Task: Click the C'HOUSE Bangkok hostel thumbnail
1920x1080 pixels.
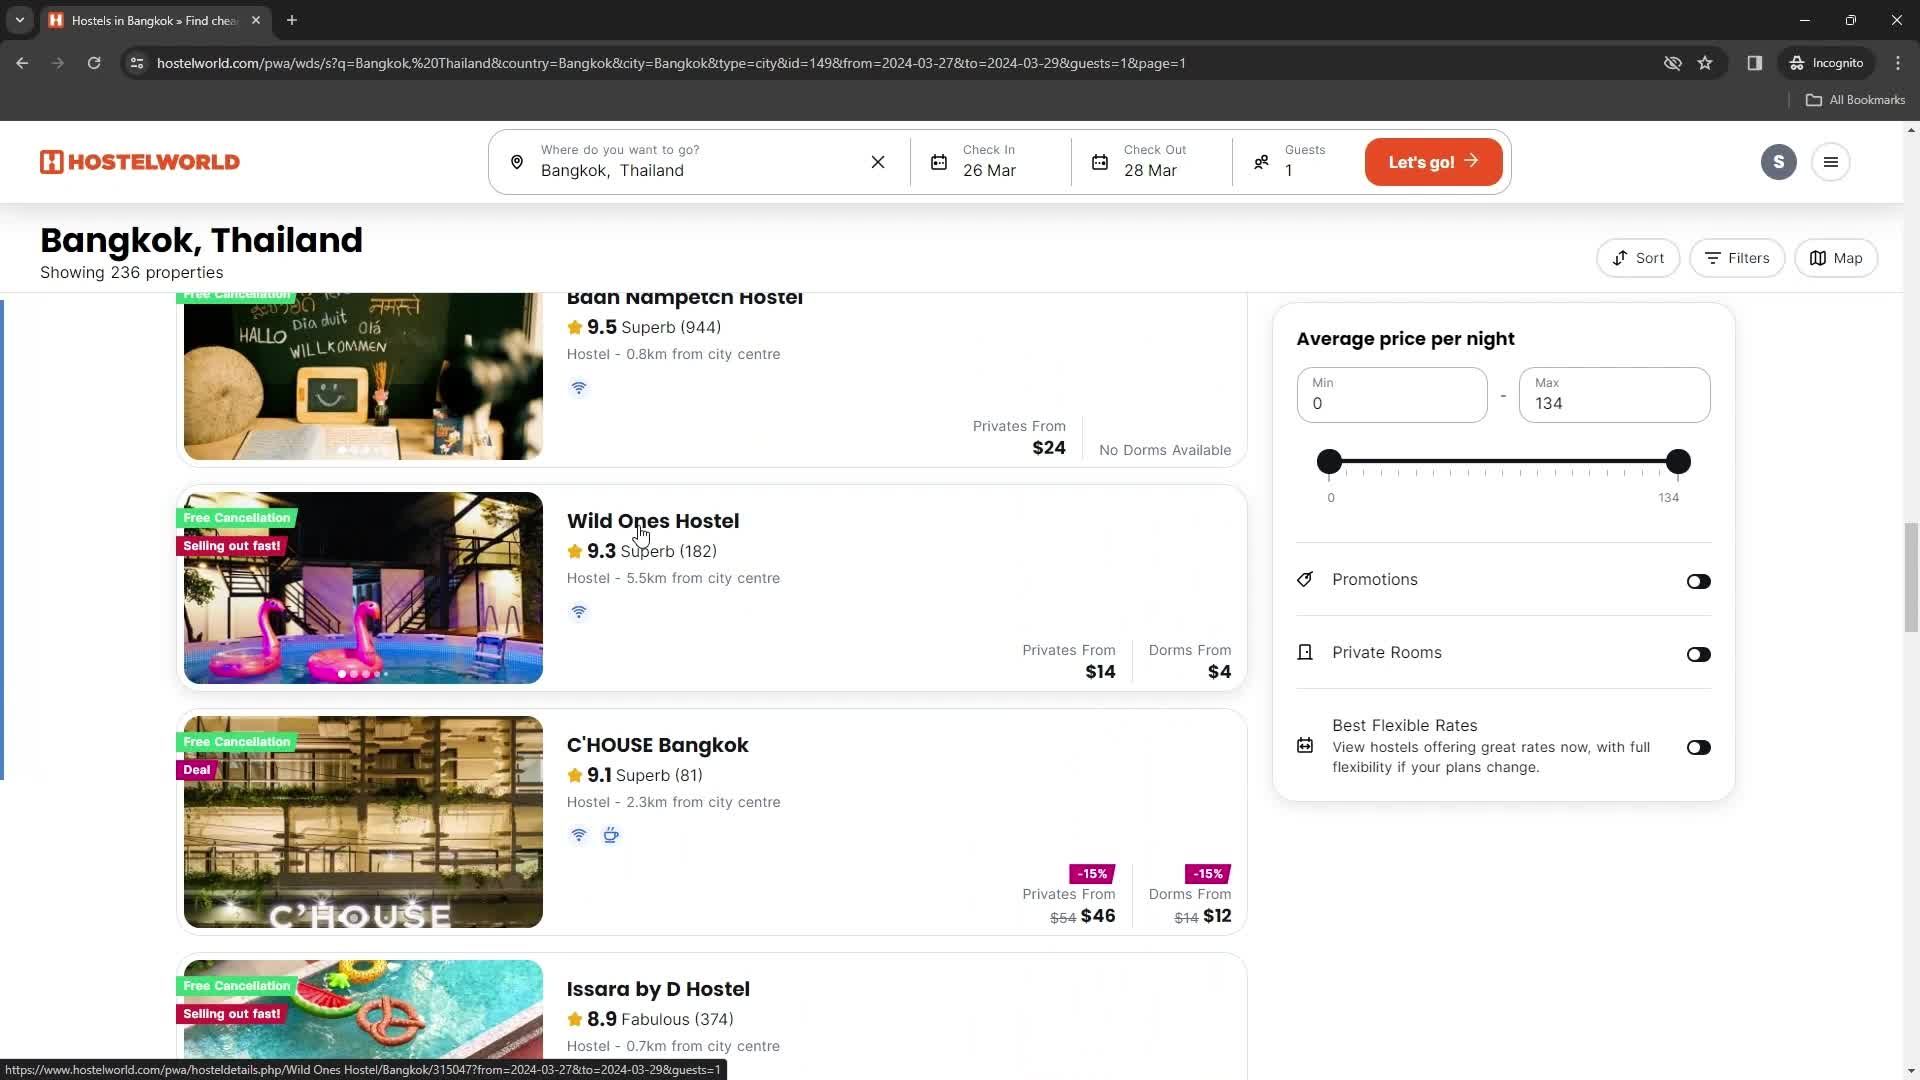Action: pos(363,822)
